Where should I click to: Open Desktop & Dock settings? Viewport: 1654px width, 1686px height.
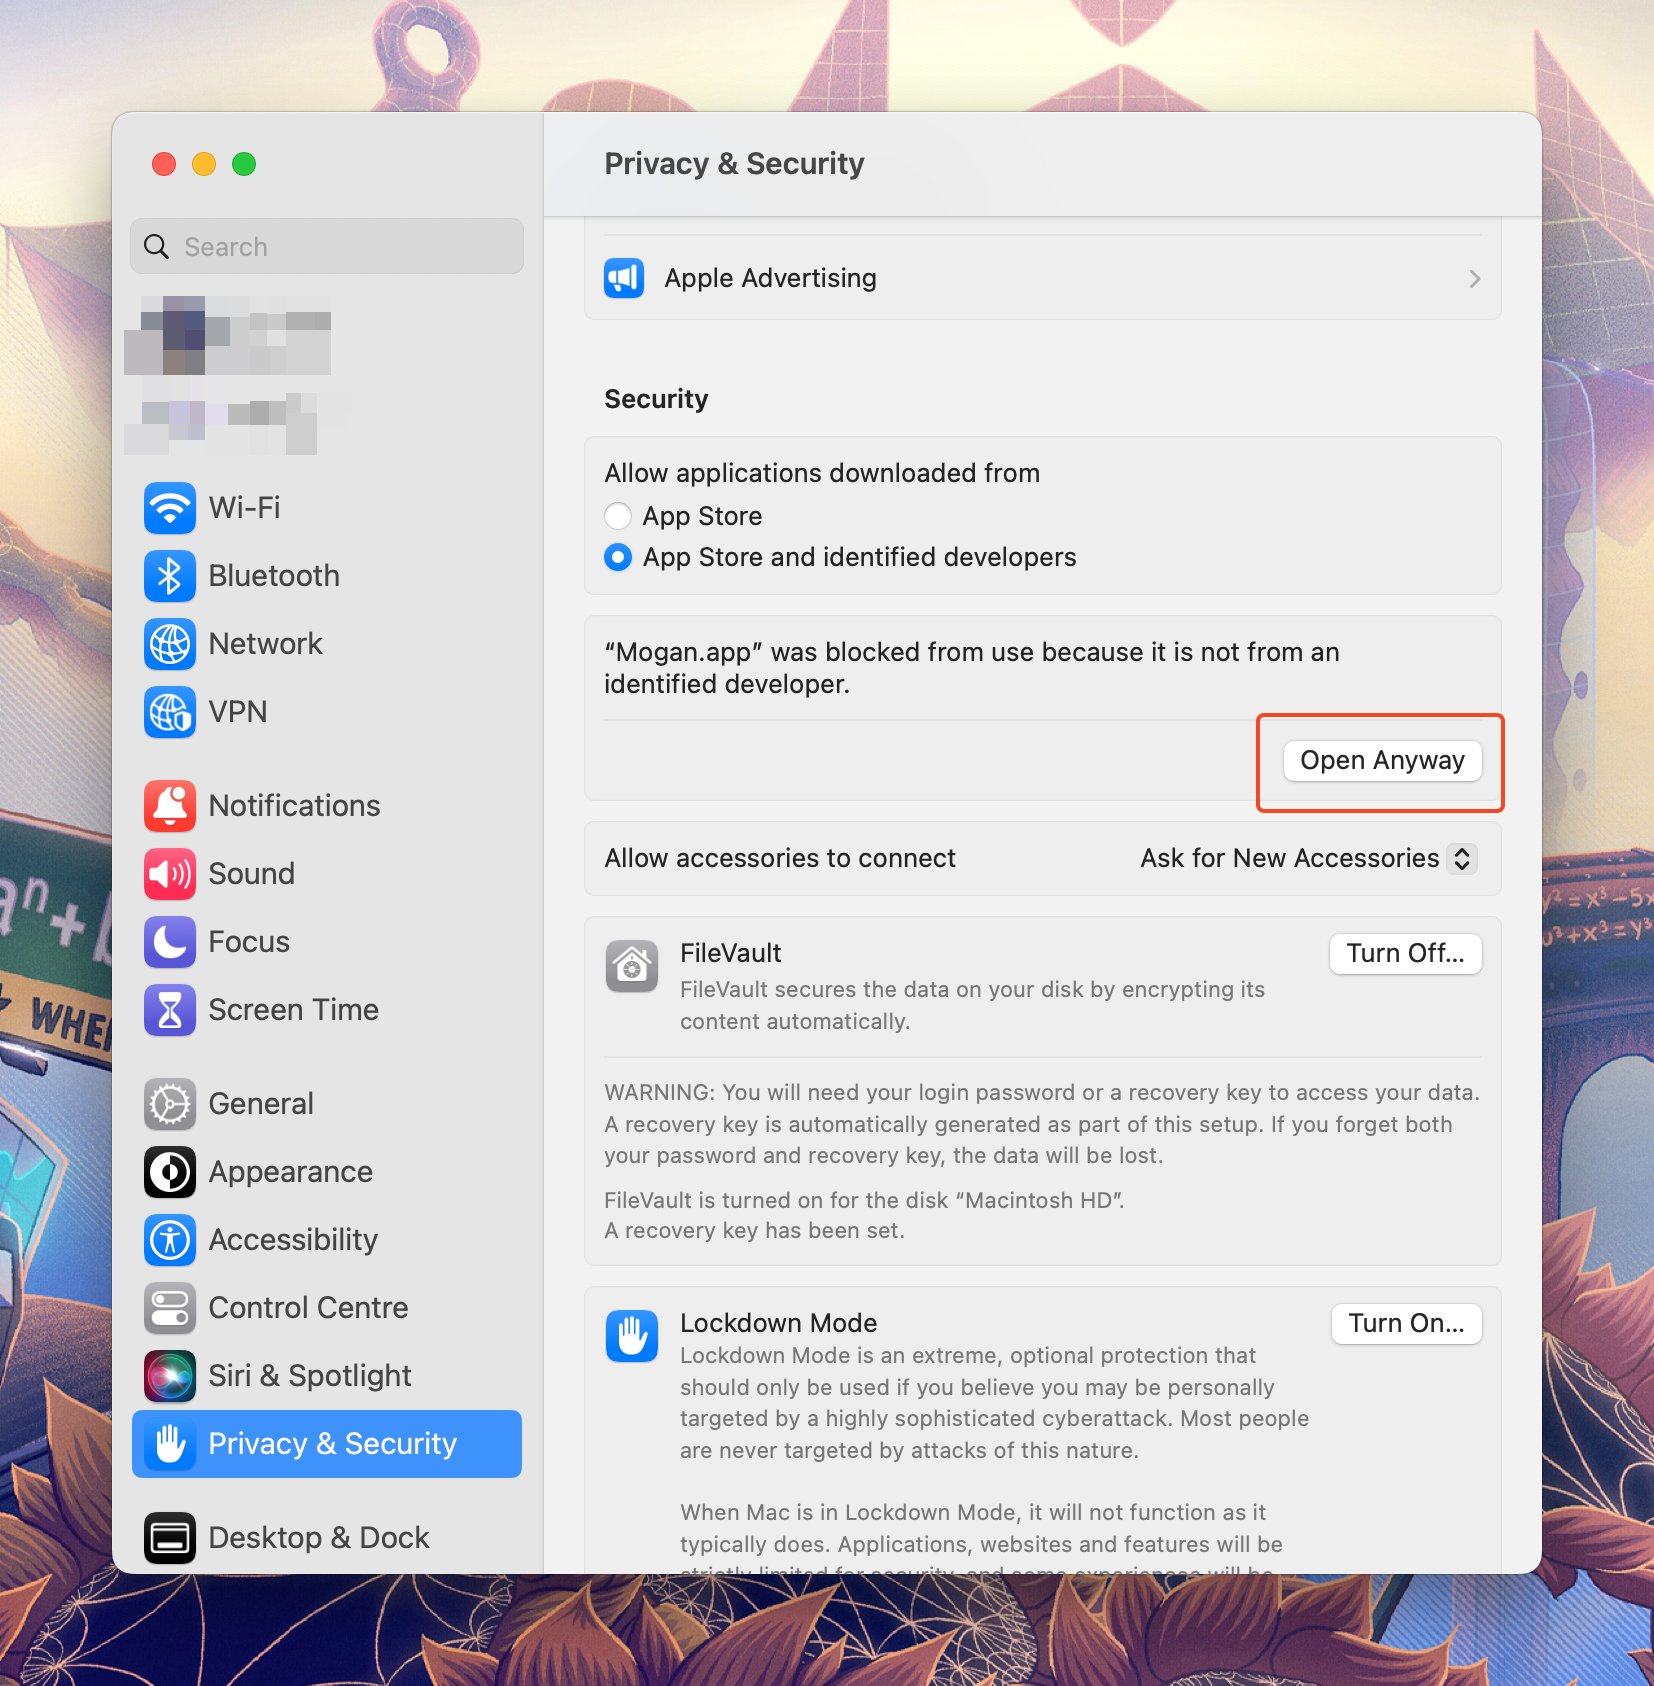coord(317,1537)
